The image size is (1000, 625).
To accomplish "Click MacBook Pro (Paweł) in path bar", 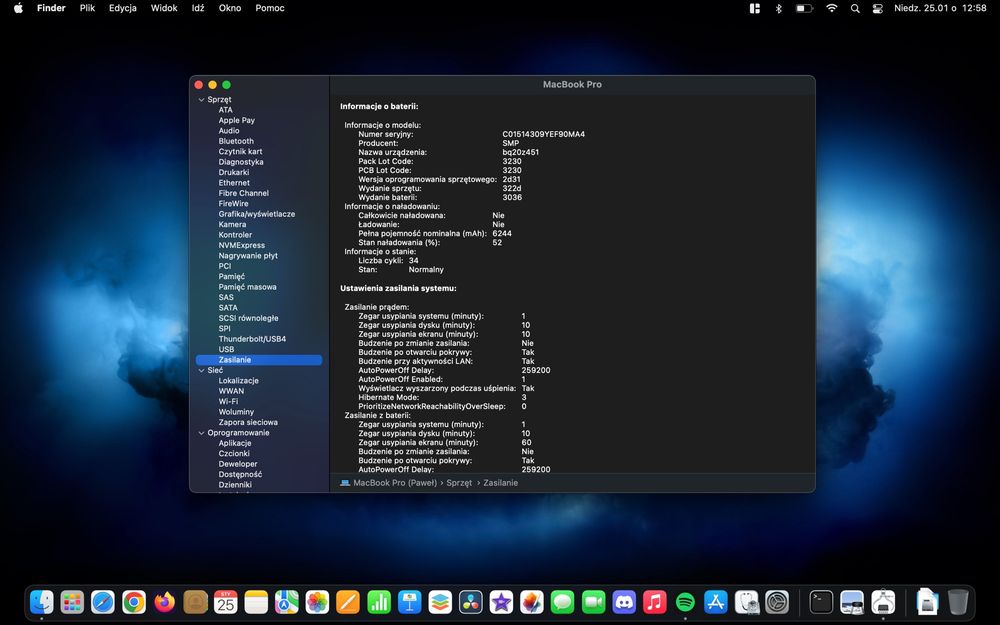I will (x=395, y=483).
